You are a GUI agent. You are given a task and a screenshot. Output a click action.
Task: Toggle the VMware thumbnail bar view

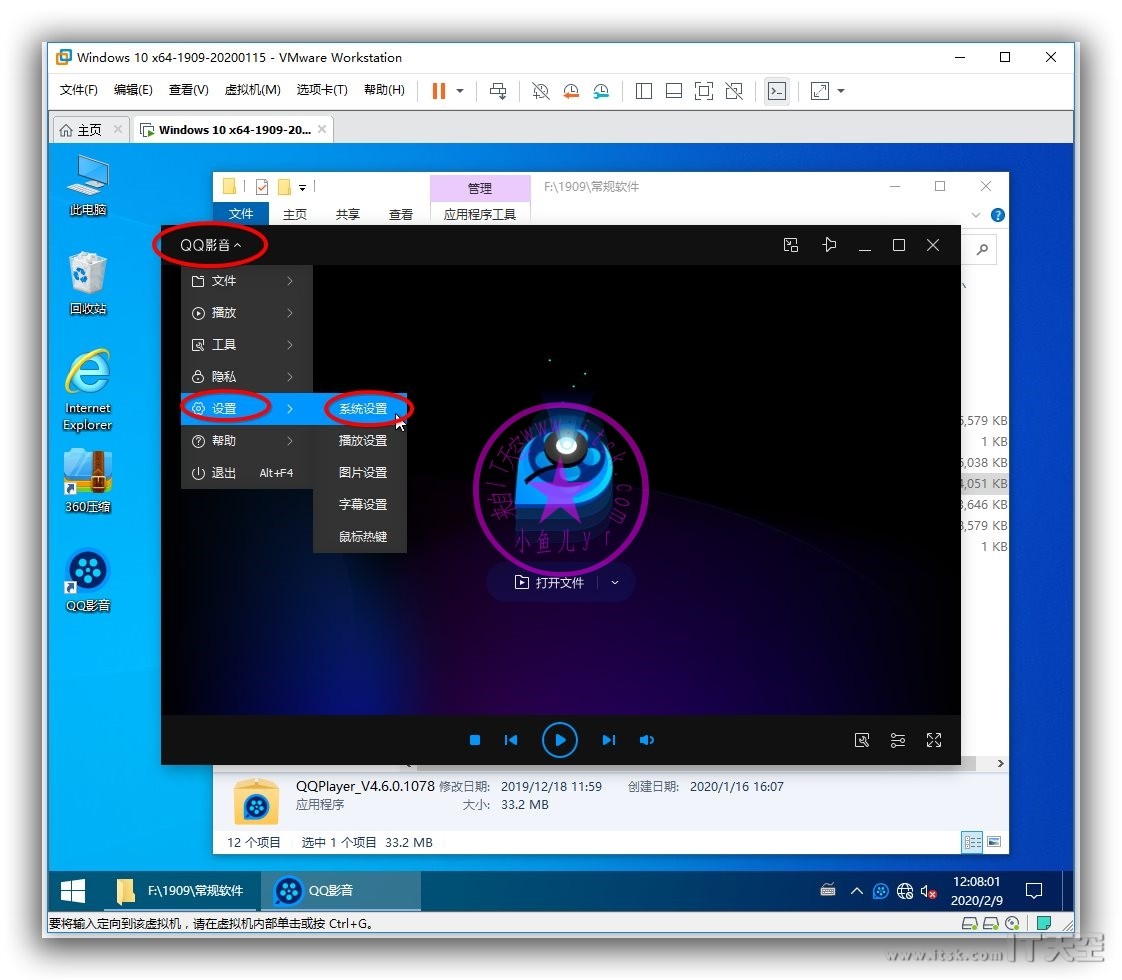click(x=674, y=91)
